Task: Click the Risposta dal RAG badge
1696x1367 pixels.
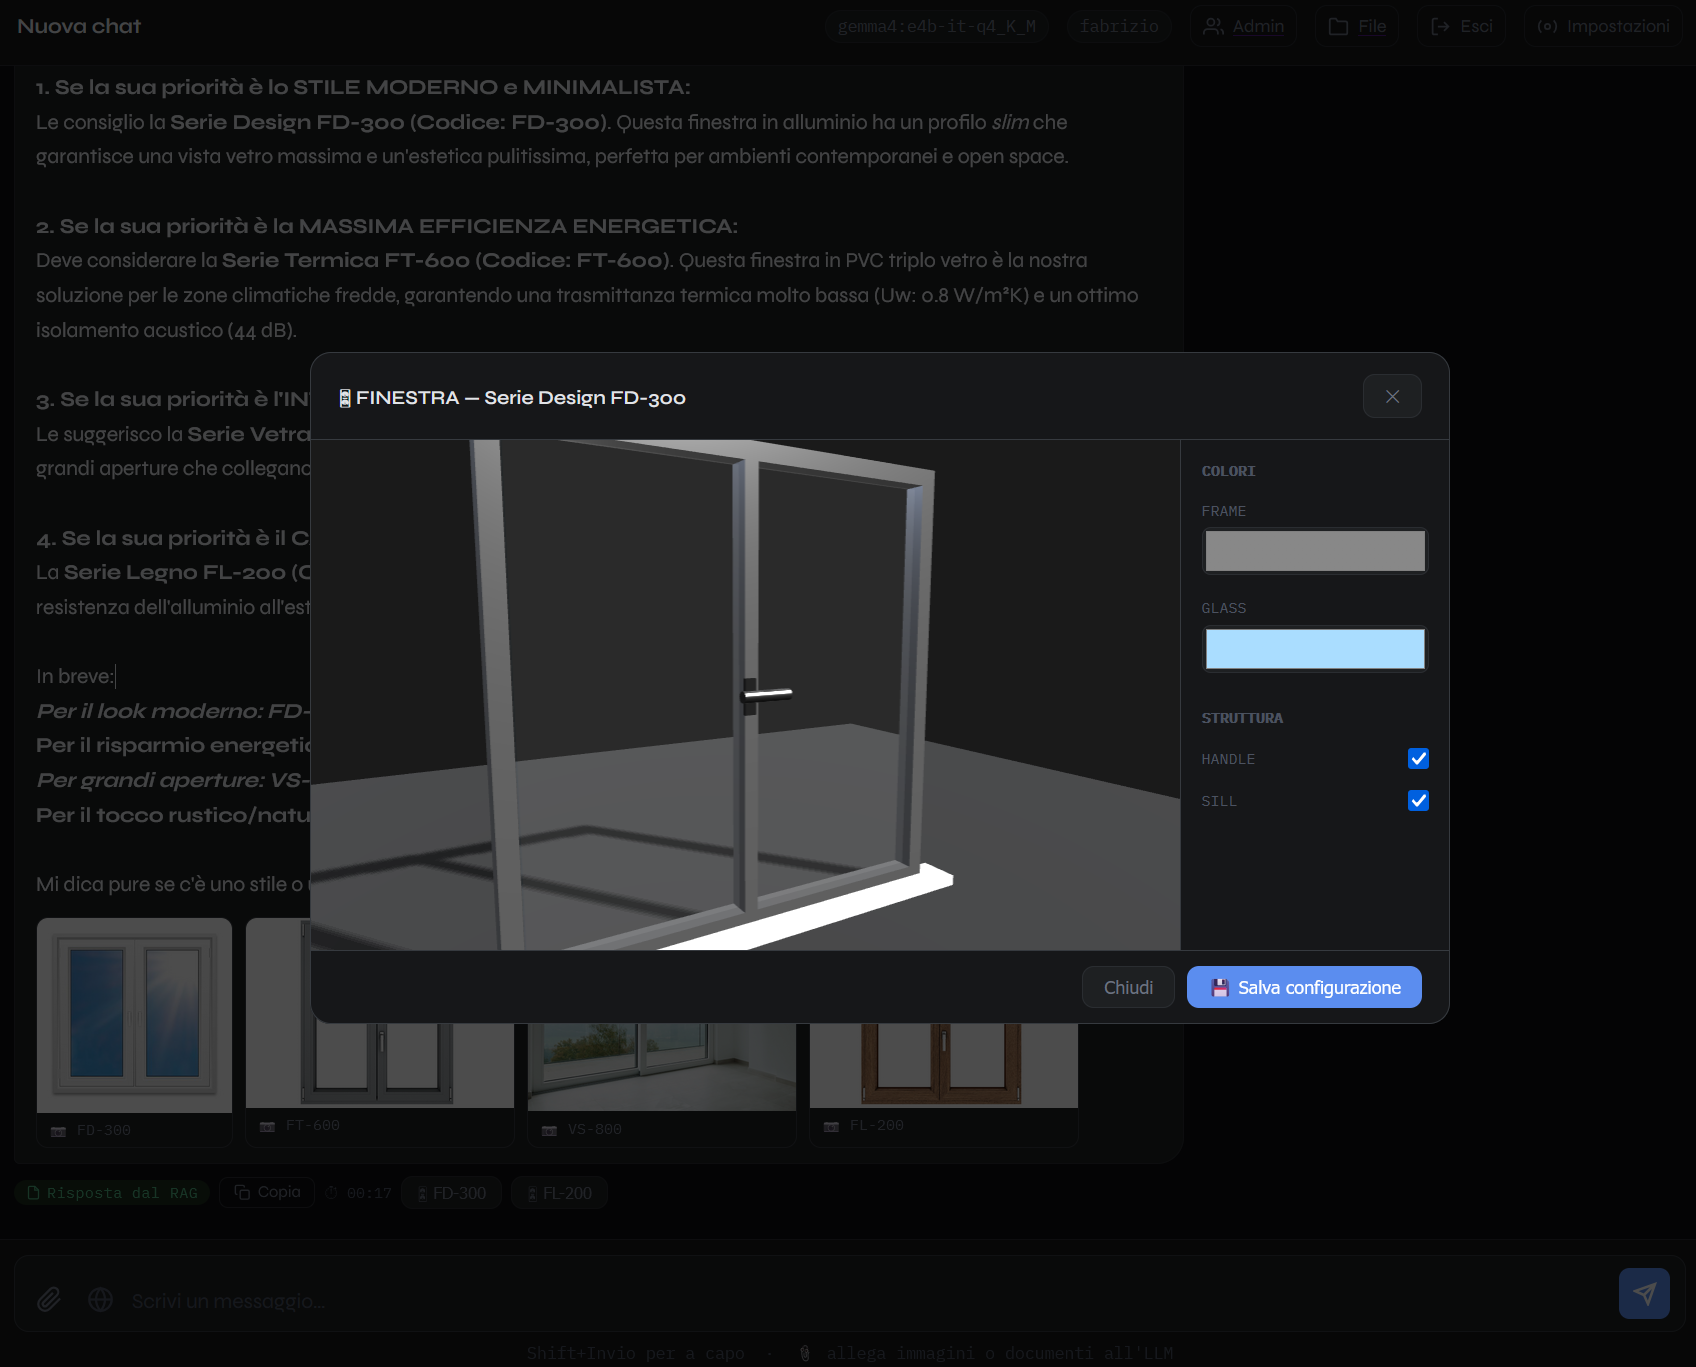Action: (x=112, y=1192)
